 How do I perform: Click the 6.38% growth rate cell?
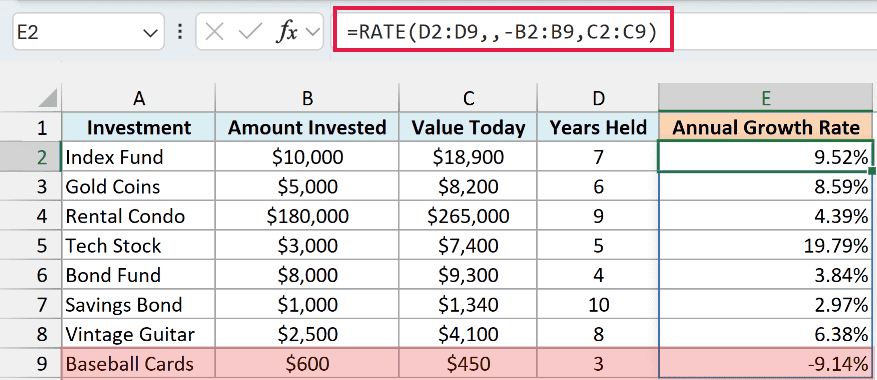click(x=766, y=335)
